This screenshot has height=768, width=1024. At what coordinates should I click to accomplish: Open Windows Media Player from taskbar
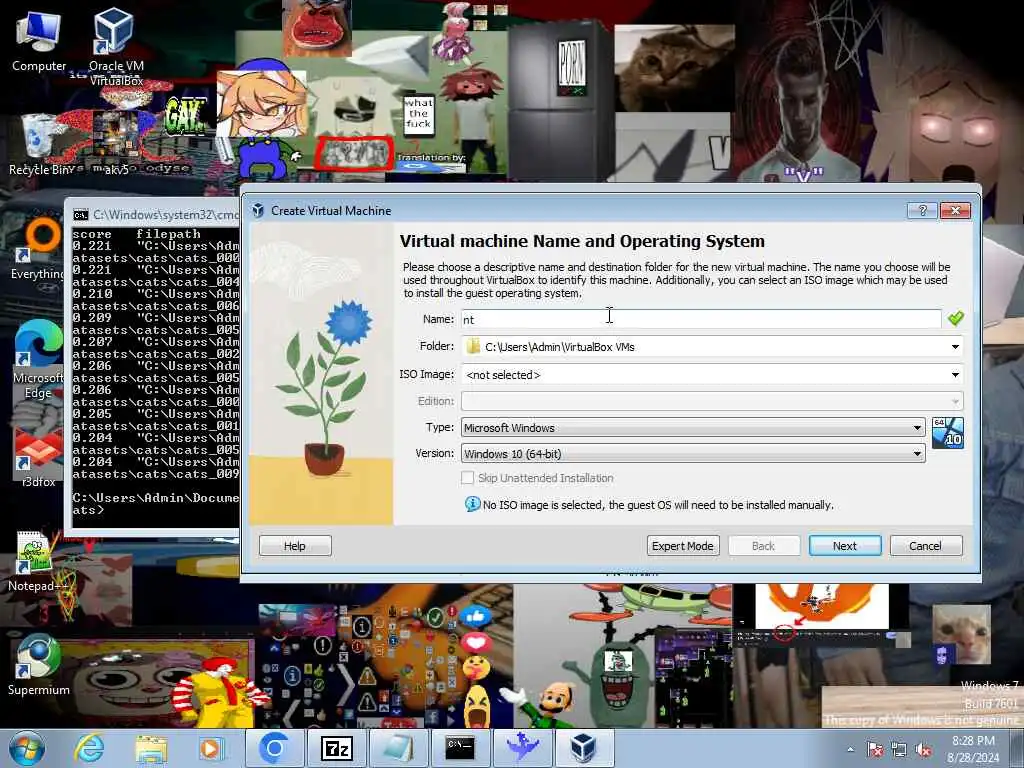(x=211, y=748)
